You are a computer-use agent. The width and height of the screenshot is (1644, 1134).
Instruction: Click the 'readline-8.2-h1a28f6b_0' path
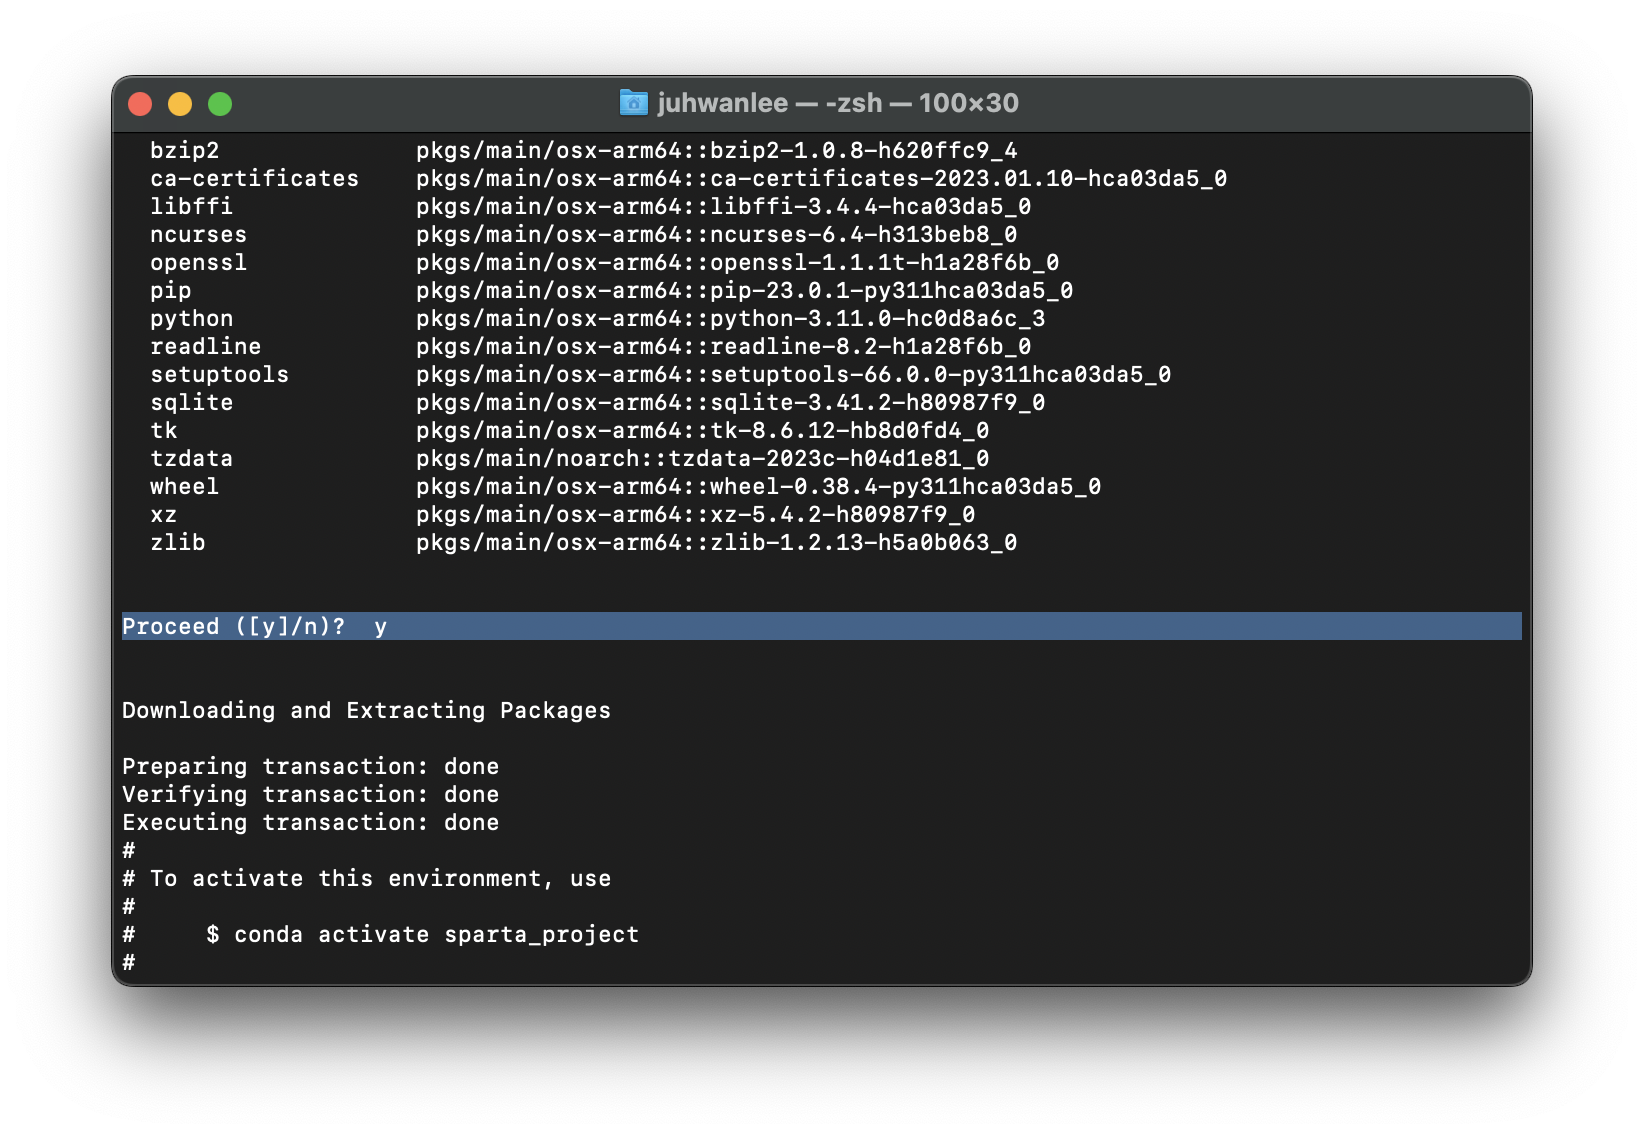coord(871,347)
